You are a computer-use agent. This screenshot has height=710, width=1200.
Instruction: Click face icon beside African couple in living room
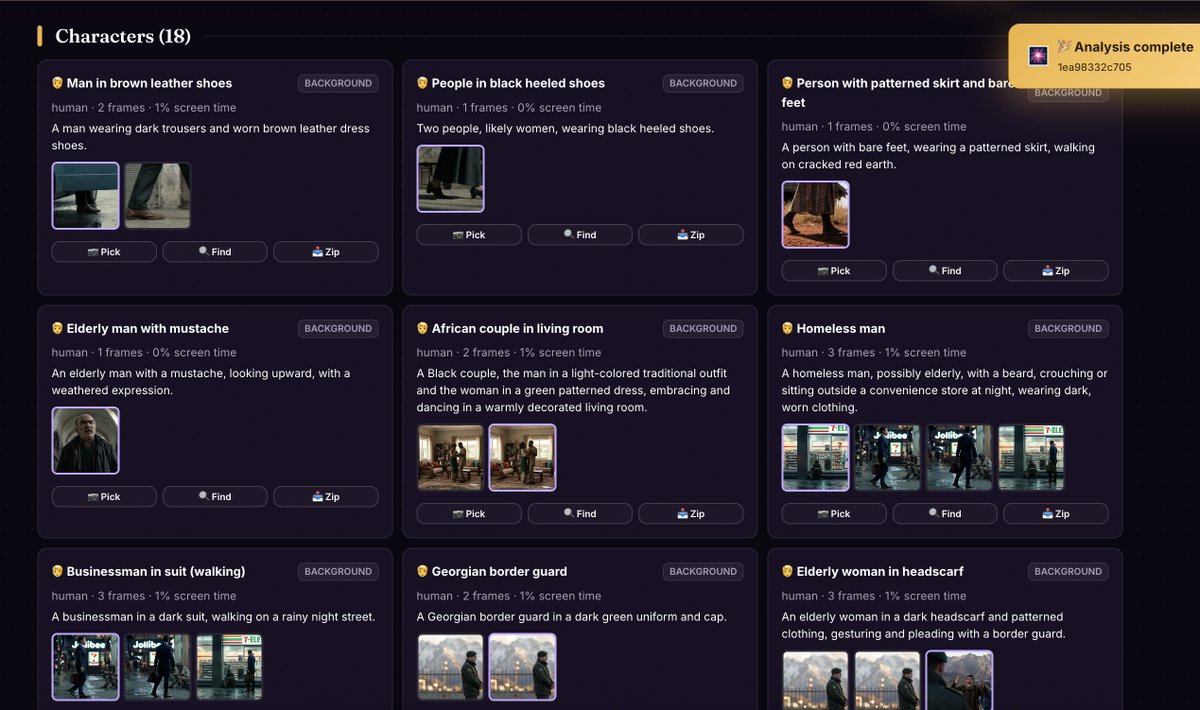(x=423, y=328)
